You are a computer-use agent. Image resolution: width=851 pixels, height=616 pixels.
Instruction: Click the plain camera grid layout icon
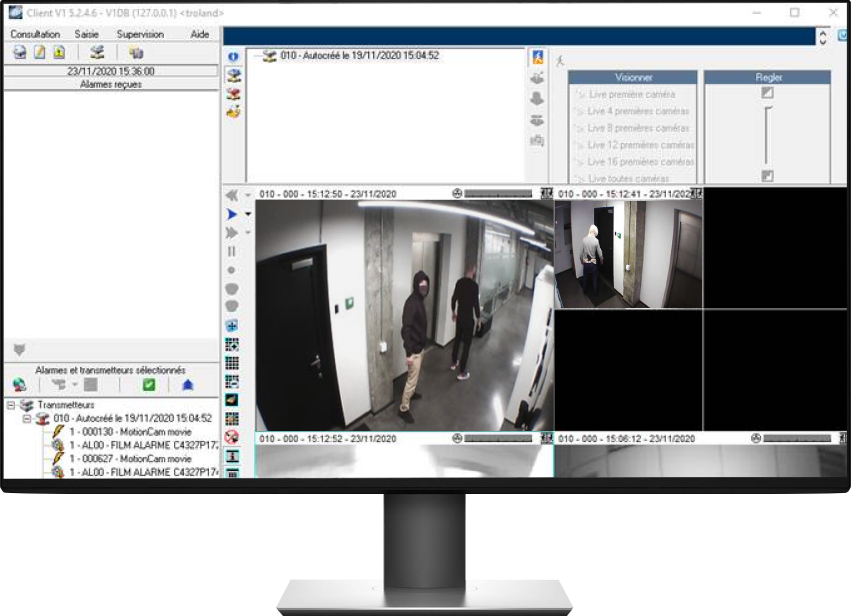pyautogui.click(x=232, y=363)
